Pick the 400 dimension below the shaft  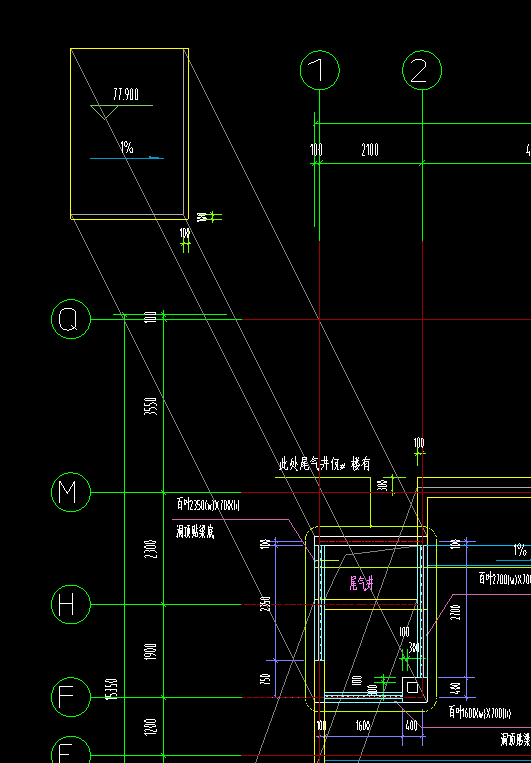(412, 726)
